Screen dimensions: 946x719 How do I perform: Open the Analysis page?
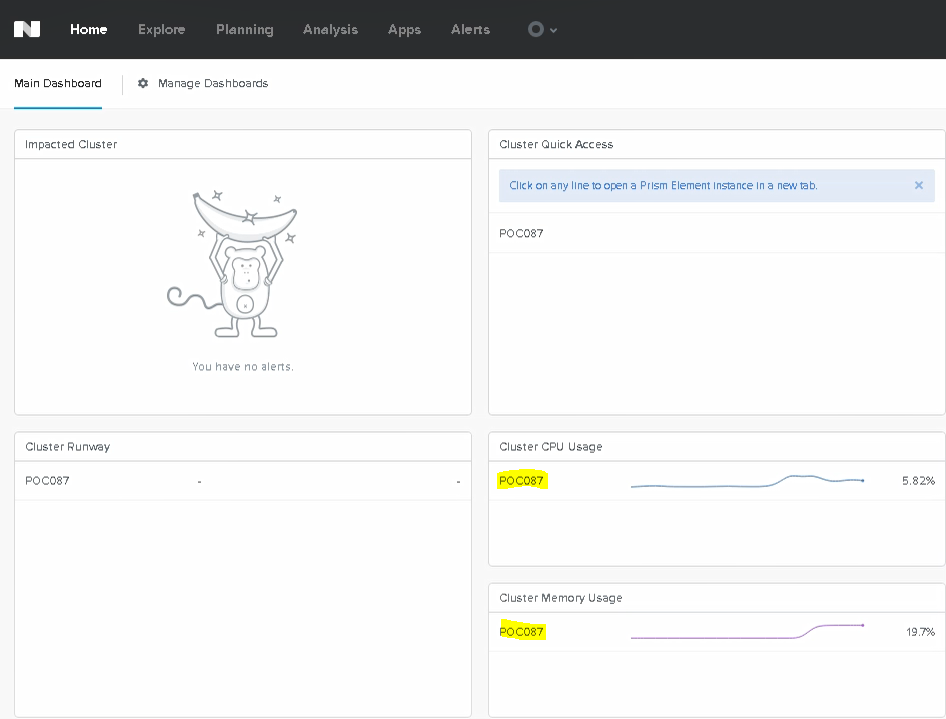click(x=330, y=29)
